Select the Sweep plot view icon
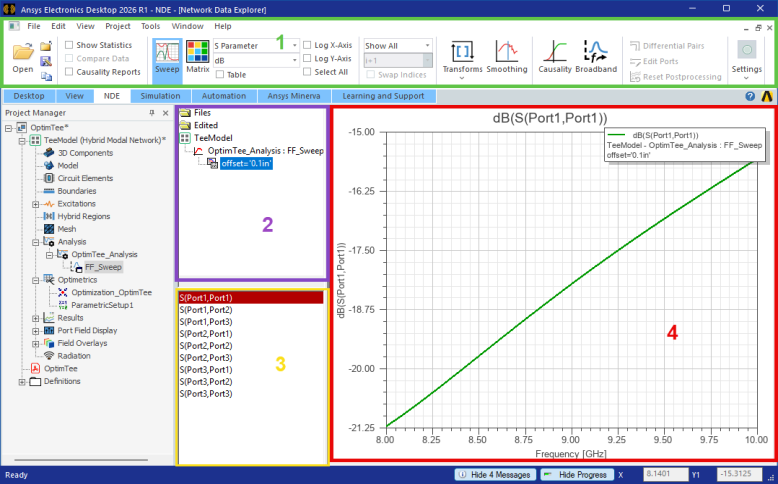The image size is (778, 484). click(167, 57)
